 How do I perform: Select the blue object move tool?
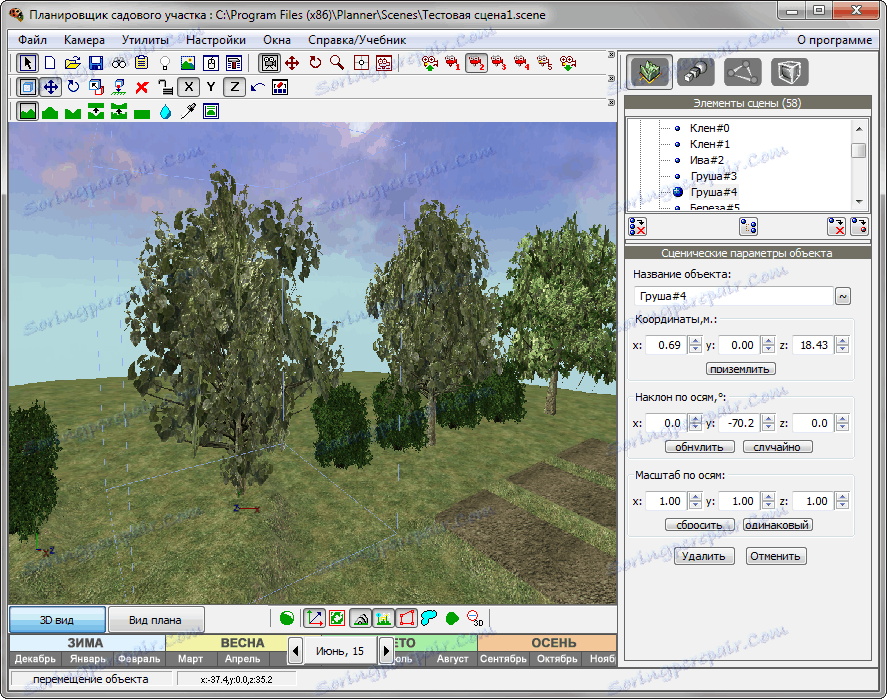(51, 87)
